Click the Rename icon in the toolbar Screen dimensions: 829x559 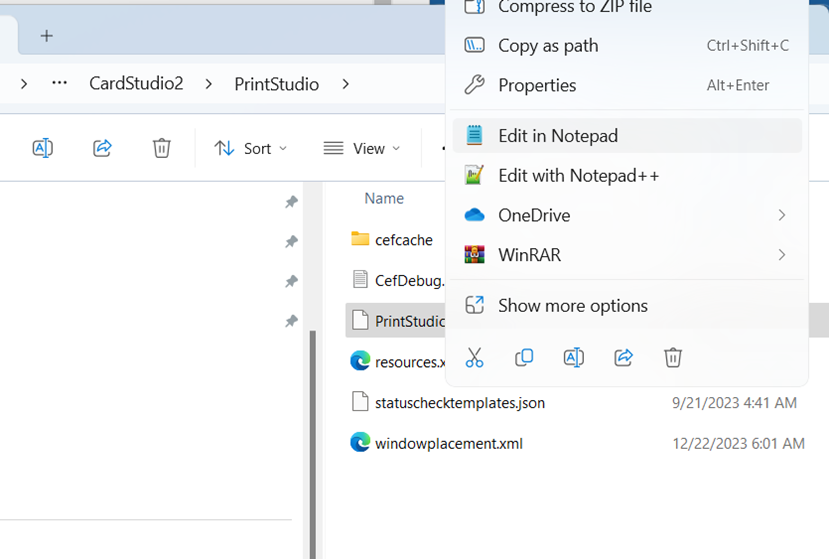click(x=43, y=148)
